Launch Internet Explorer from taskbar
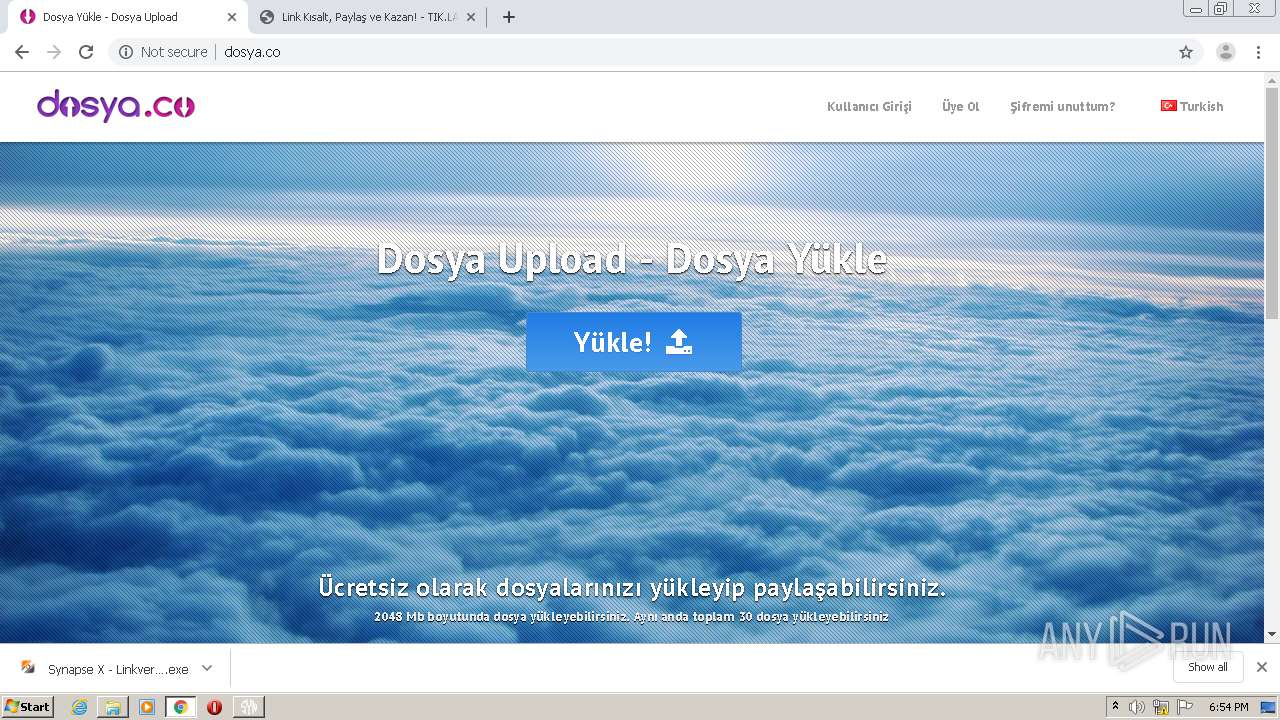The height and width of the screenshot is (720, 1280). 79,707
